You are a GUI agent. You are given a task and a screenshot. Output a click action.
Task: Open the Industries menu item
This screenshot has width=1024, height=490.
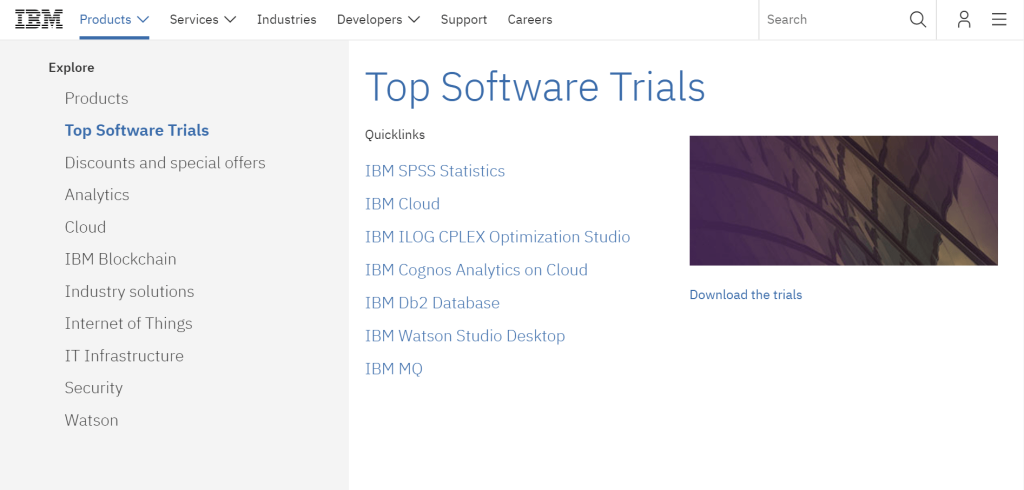point(286,20)
